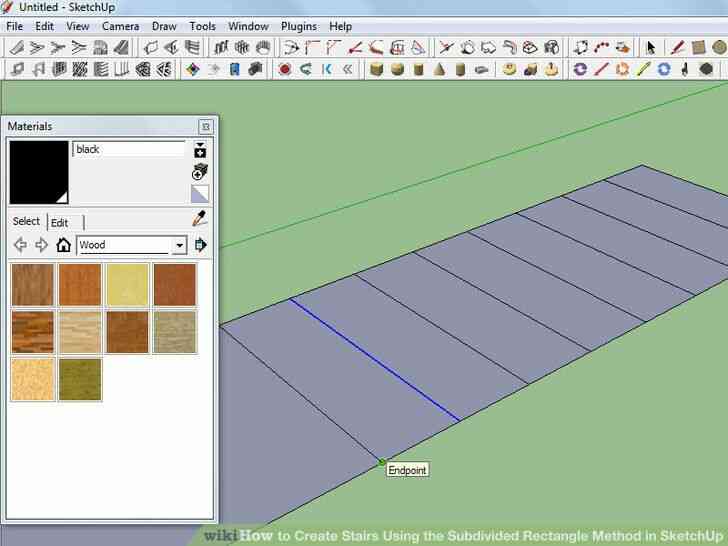The width and height of the screenshot is (728, 546).
Task: Open the Details arrow menu beside Wood
Action: [201, 245]
